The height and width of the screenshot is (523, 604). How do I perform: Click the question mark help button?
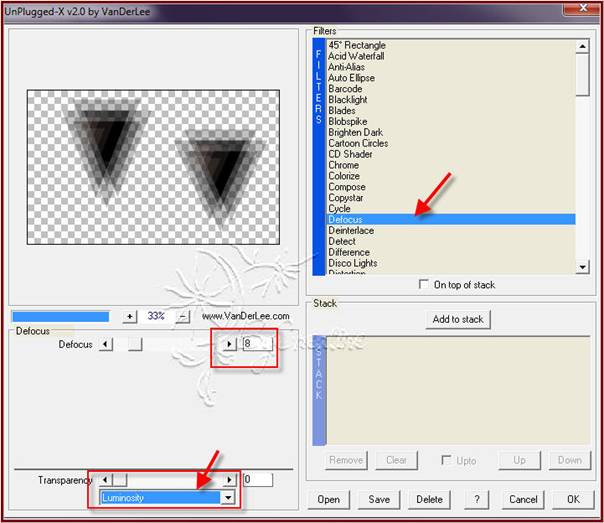[x=478, y=499]
